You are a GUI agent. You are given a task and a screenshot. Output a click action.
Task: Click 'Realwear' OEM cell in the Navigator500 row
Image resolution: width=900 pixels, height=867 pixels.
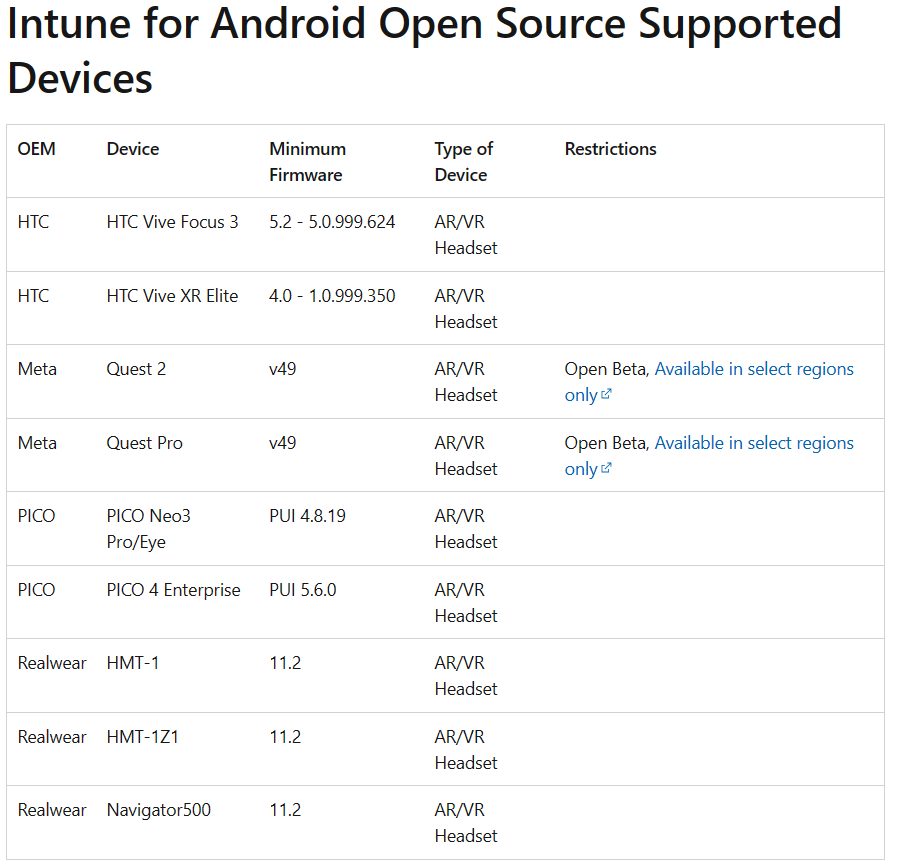click(52, 810)
